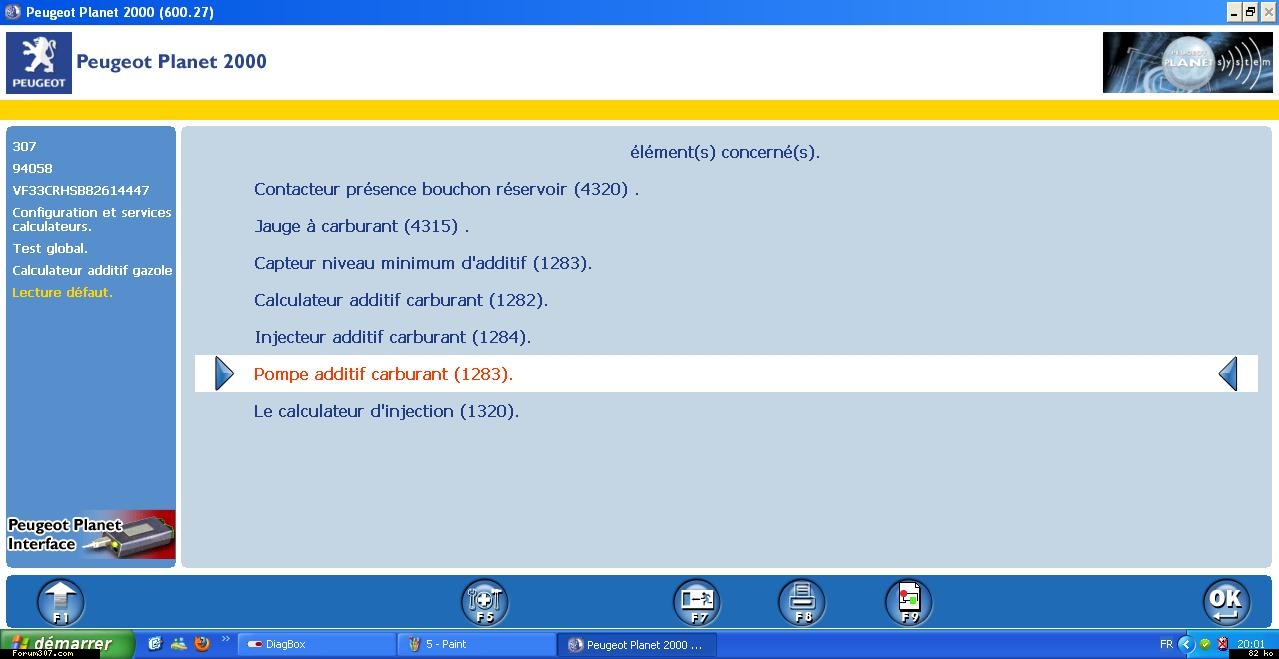
Task: Switch to 5 - Paint taskbar window
Action: click(476, 645)
